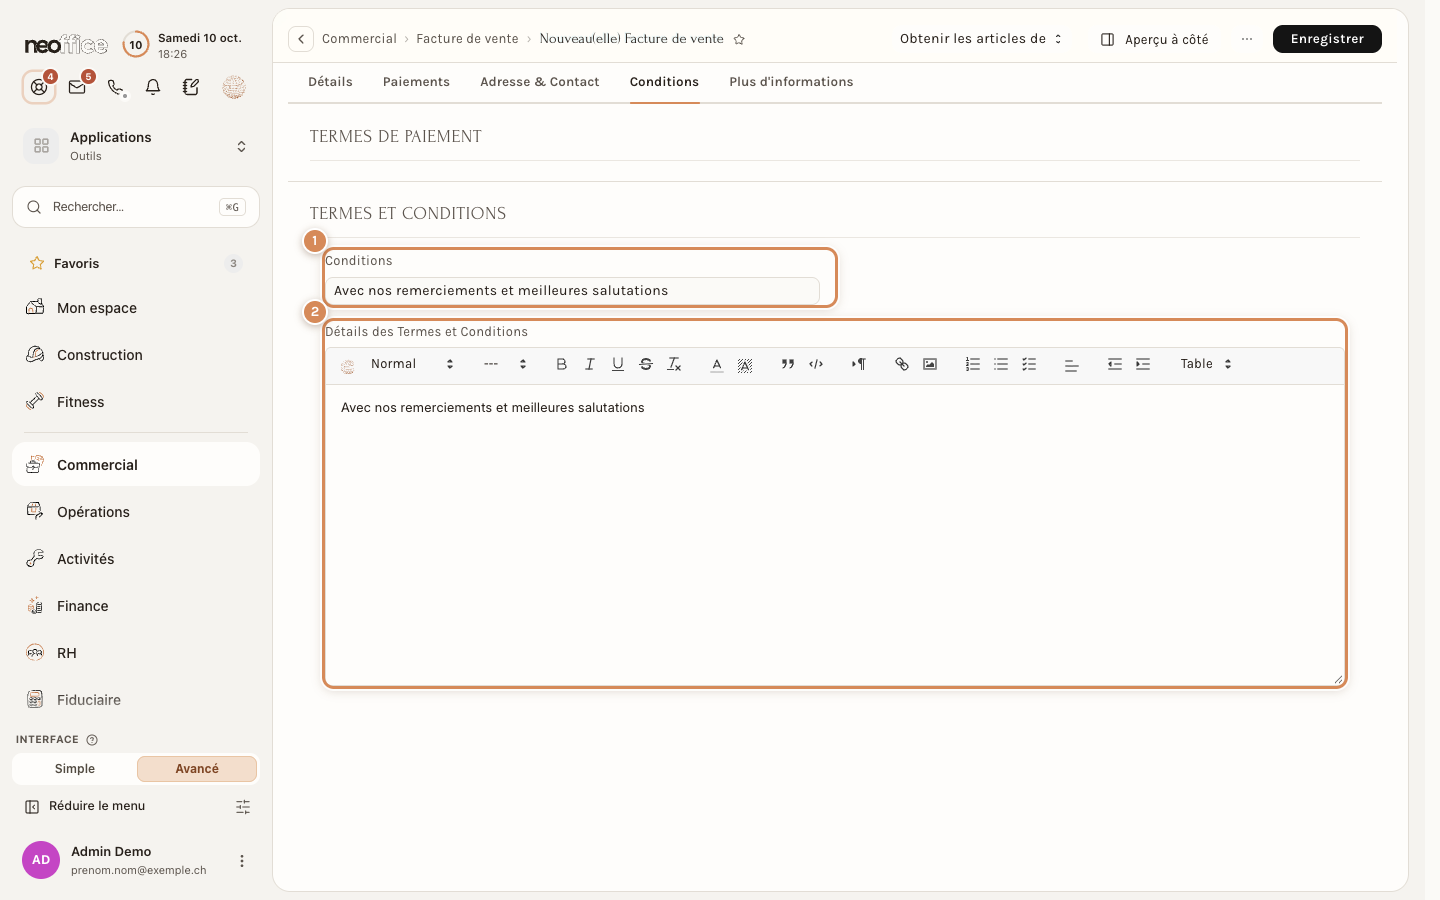Add invoice to favorites with star

pos(739,39)
